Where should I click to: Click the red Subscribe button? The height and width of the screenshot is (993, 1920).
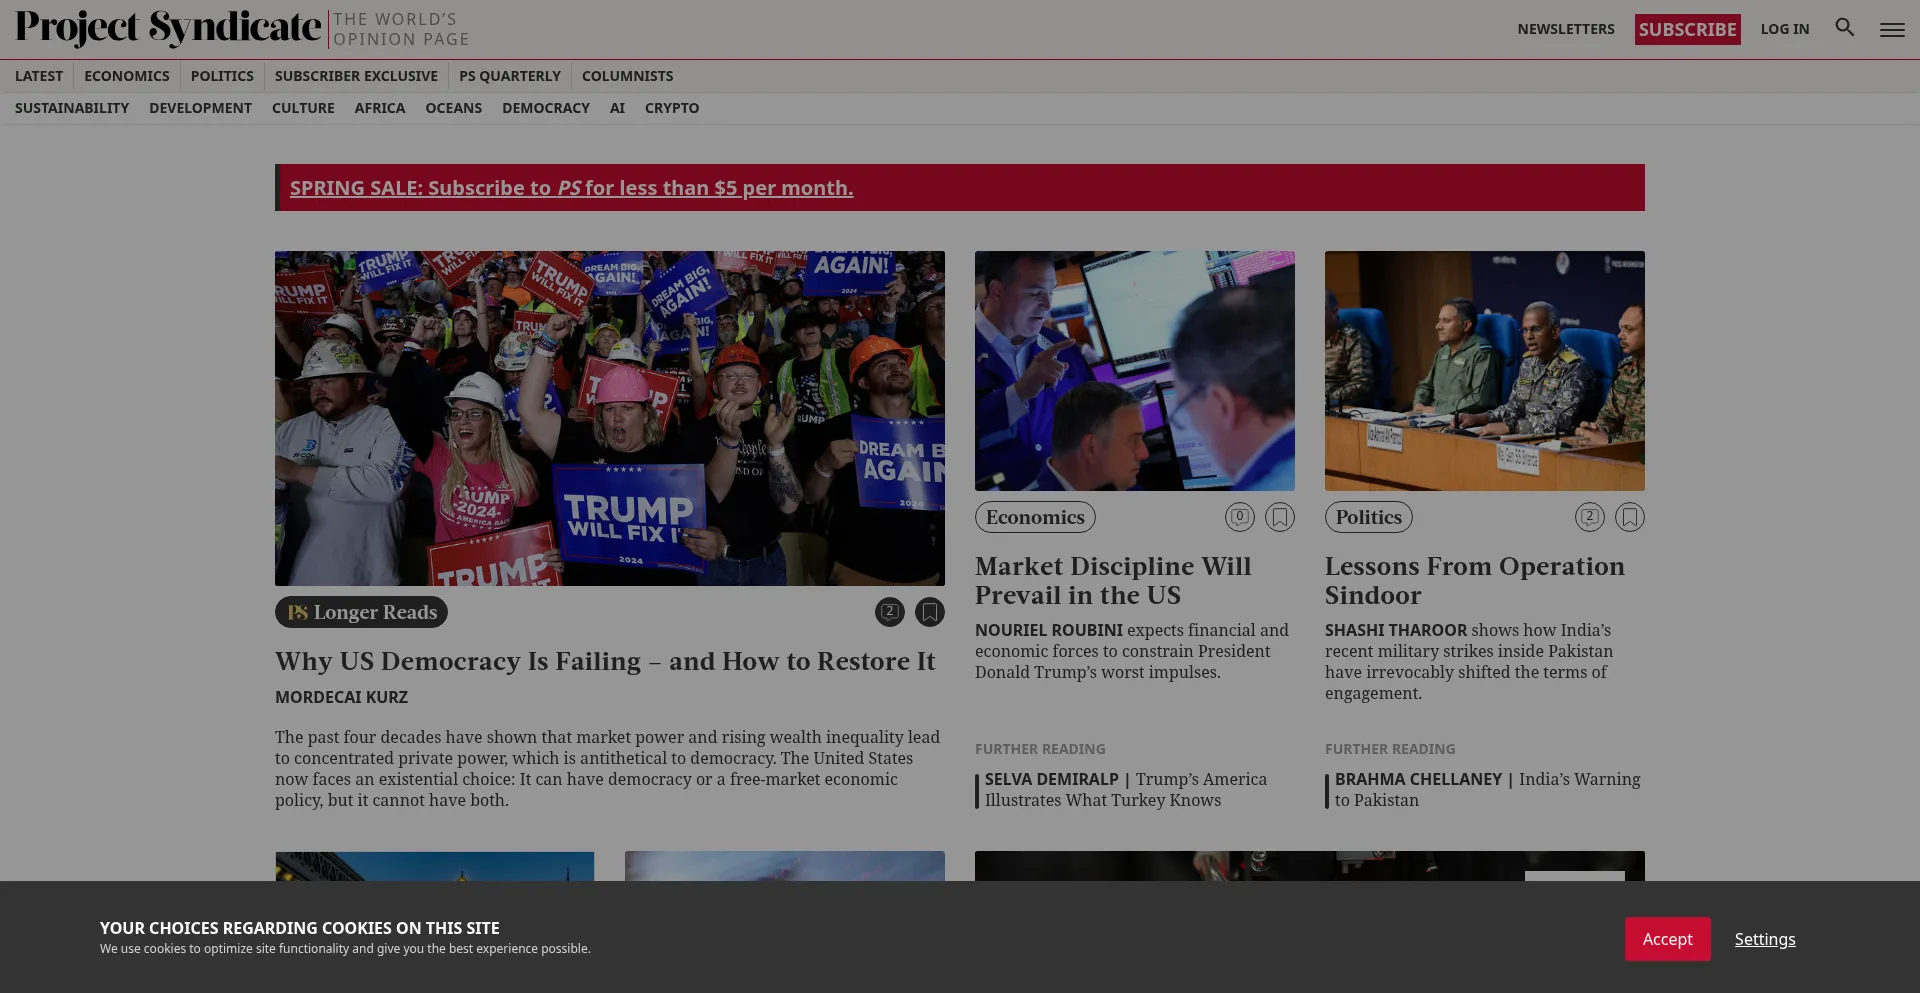pos(1687,29)
